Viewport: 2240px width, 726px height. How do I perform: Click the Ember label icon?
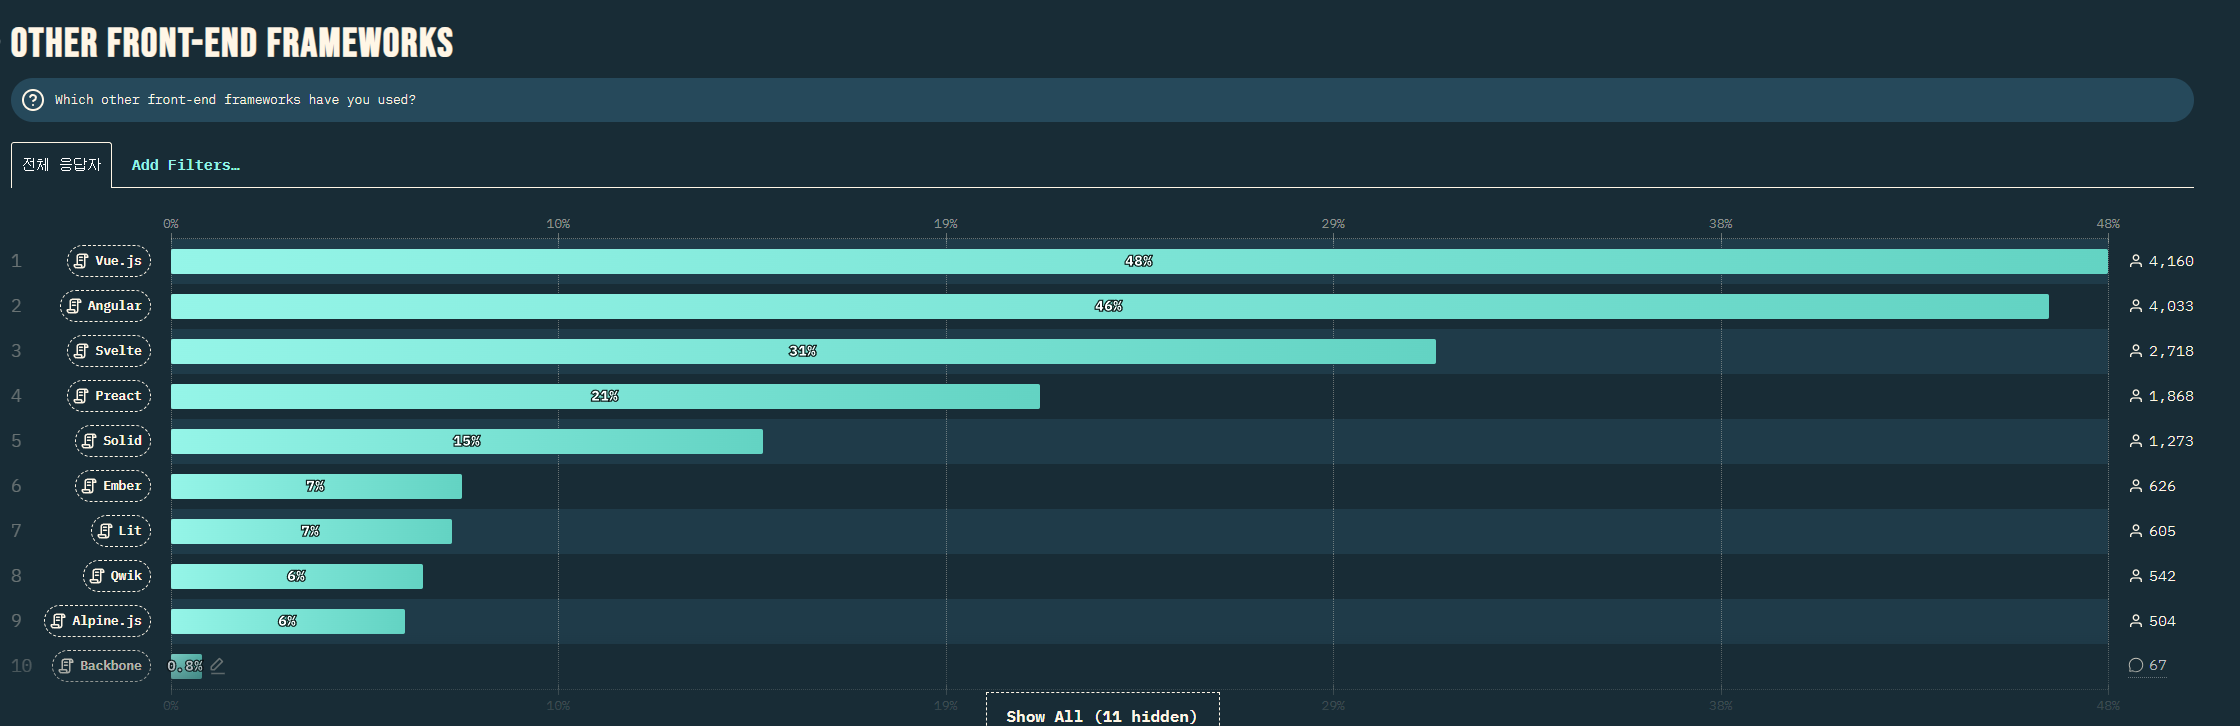point(90,486)
